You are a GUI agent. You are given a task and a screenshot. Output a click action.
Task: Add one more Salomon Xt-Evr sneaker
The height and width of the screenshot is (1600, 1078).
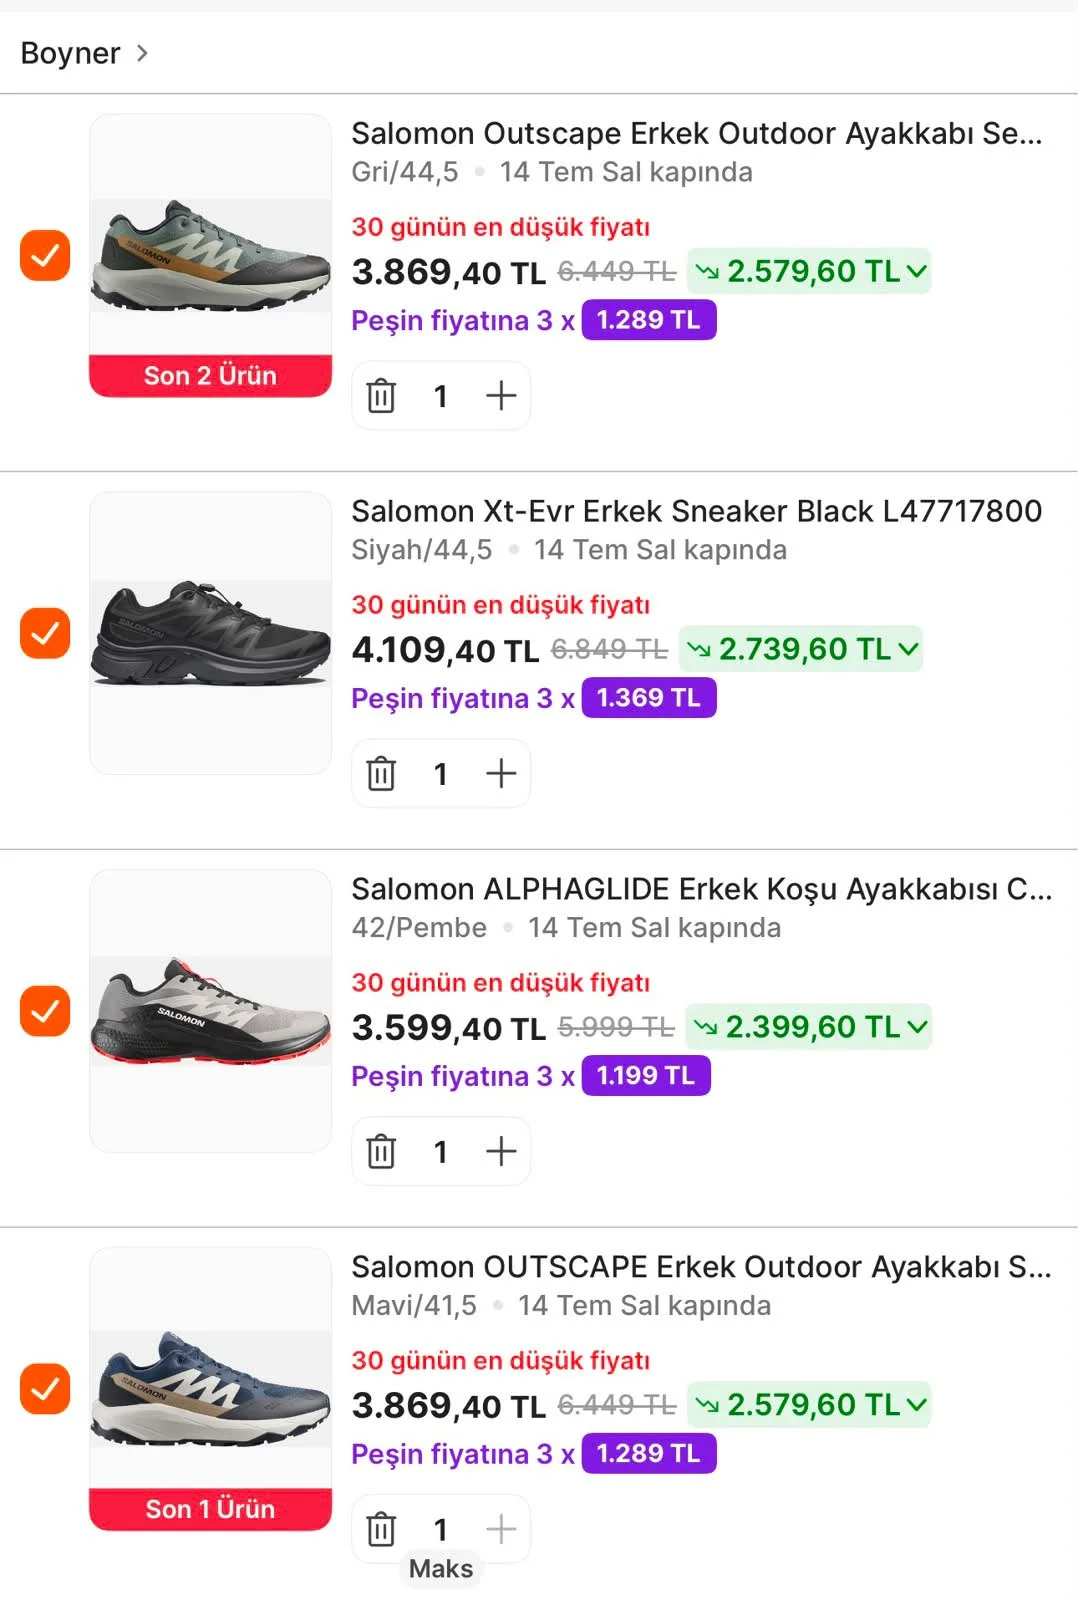pyautogui.click(x=501, y=774)
